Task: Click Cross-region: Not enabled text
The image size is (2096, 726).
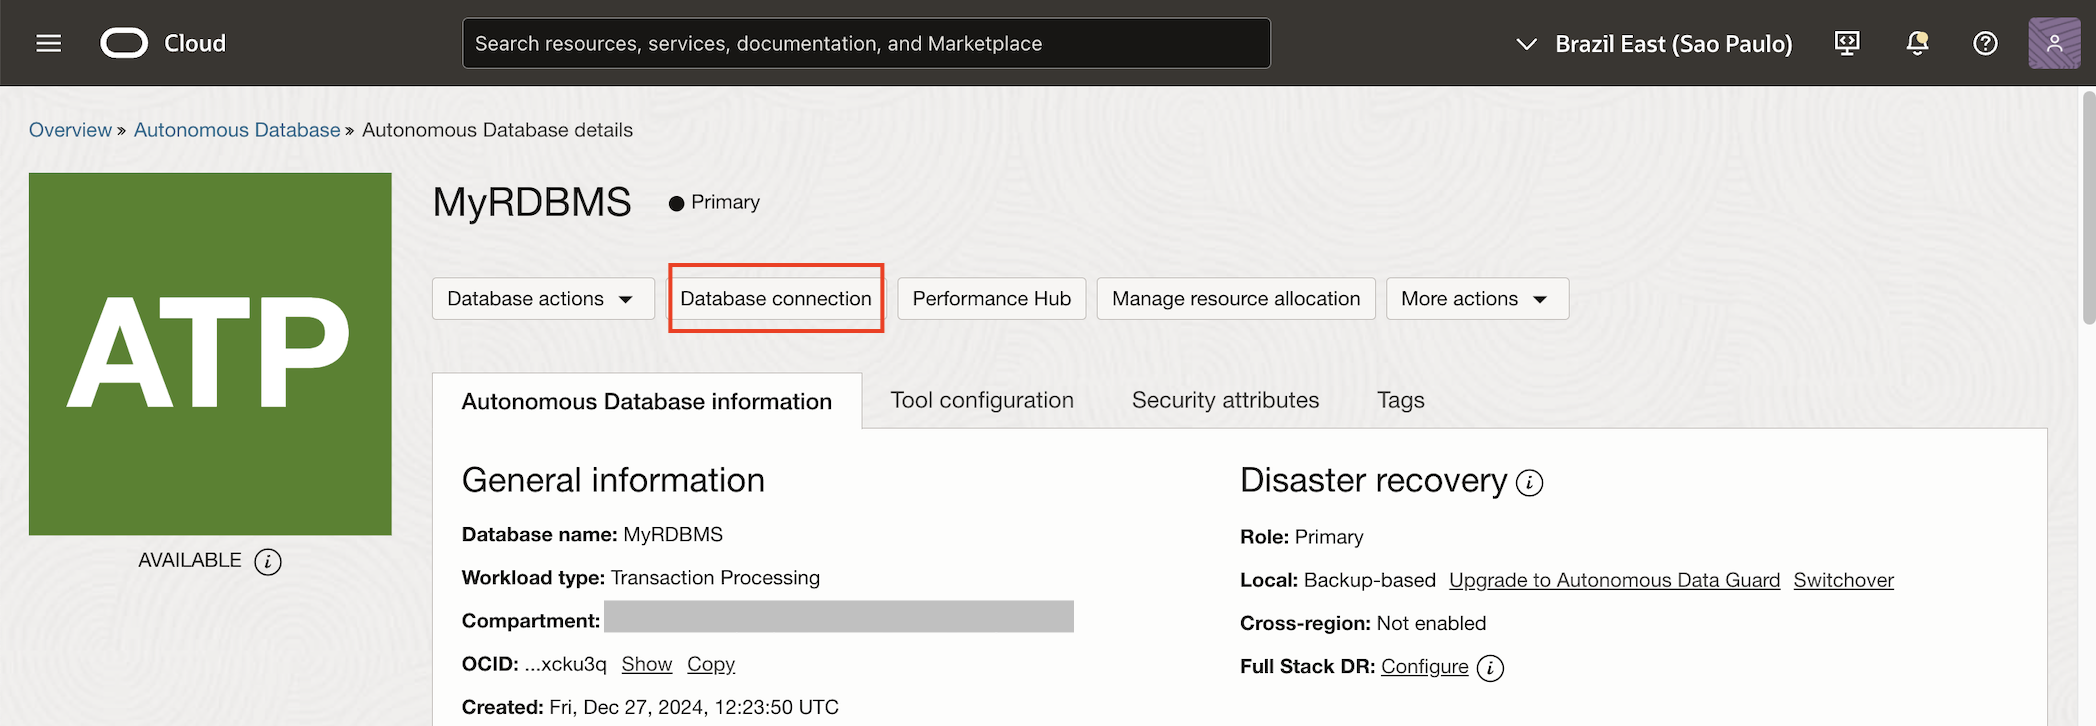Action: [x=1363, y=623]
